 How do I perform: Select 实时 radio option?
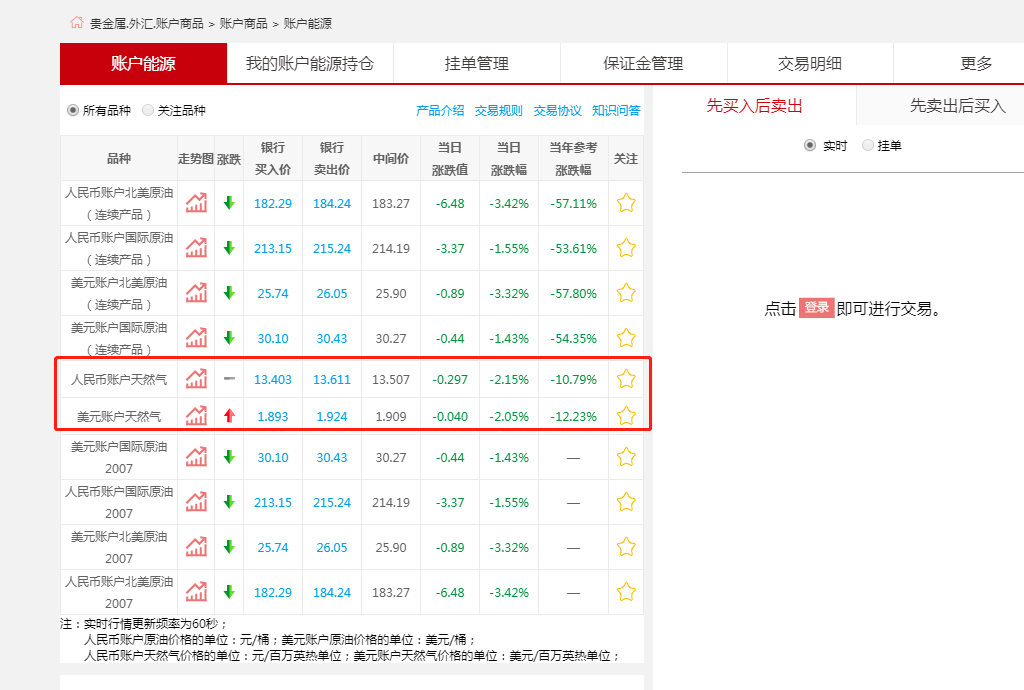[810, 146]
